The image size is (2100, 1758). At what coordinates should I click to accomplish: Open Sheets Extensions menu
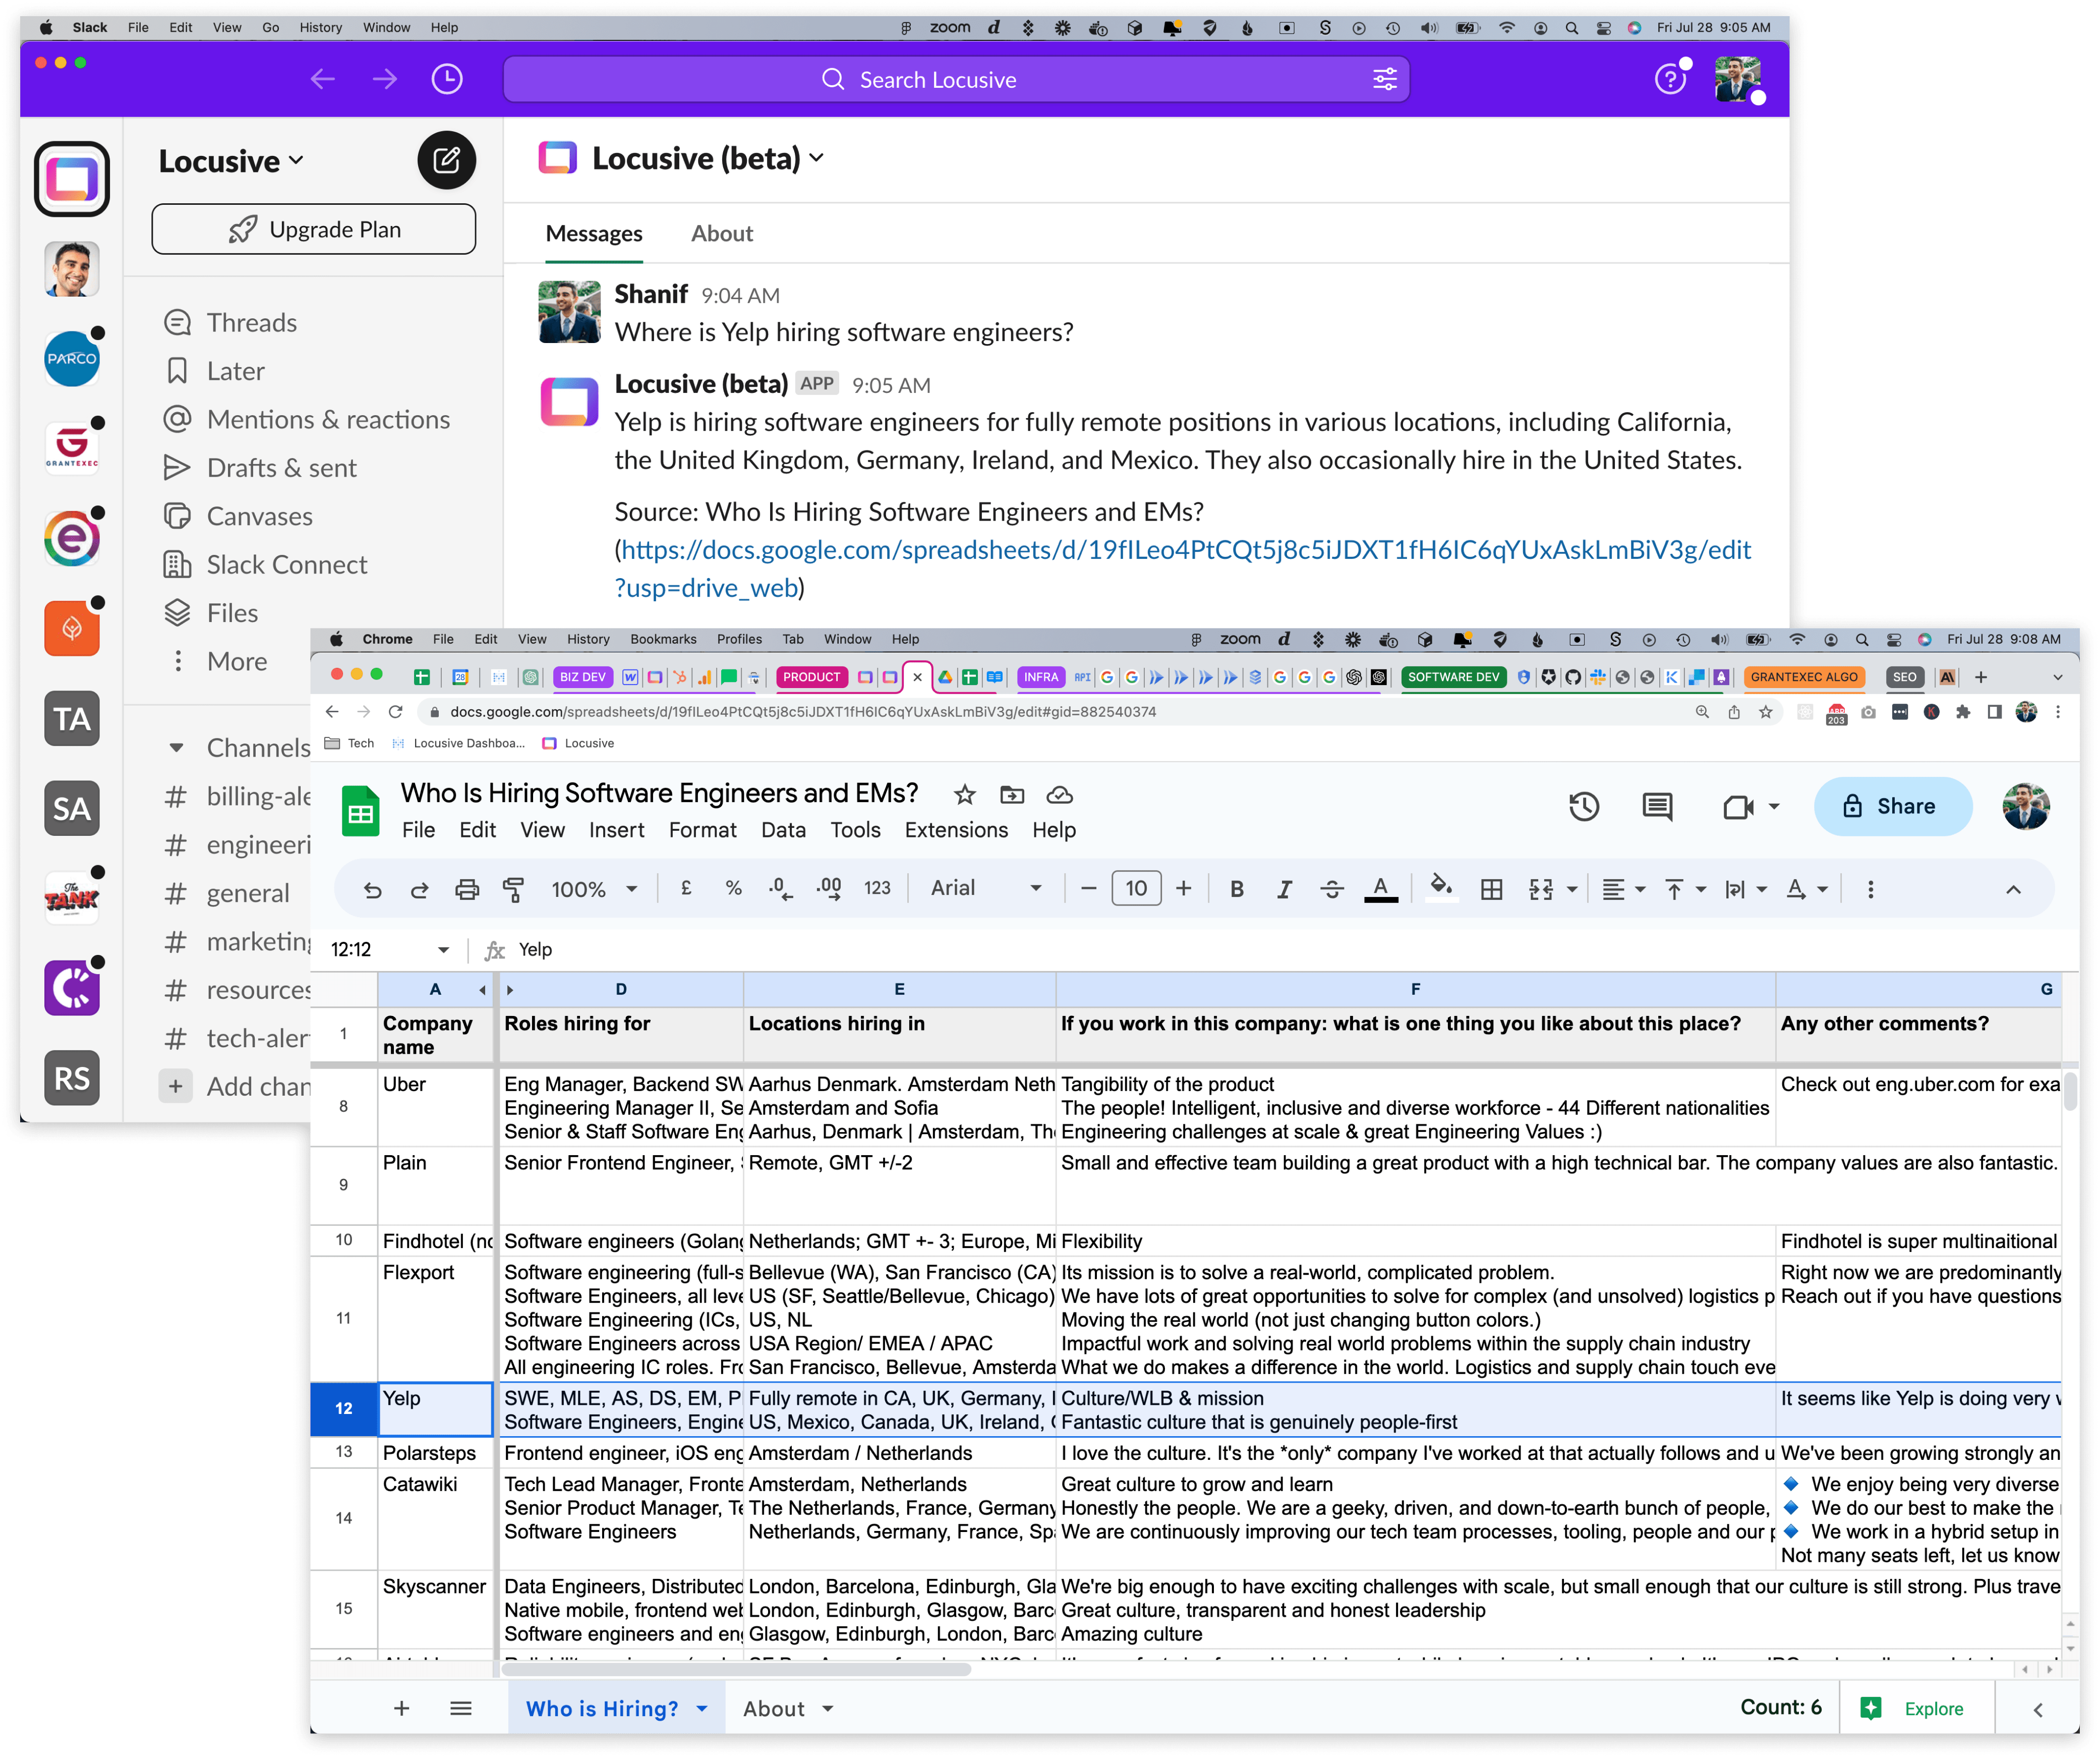(x=956, y=830)
